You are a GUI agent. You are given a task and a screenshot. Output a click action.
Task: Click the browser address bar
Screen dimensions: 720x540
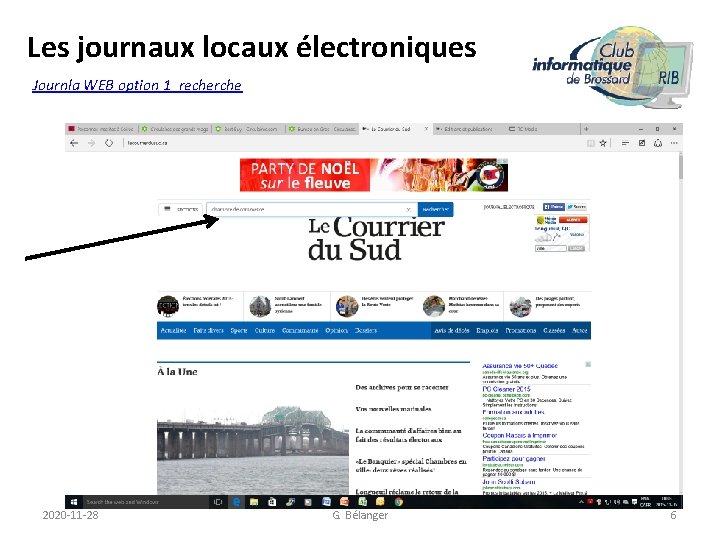tap(354, 143)
